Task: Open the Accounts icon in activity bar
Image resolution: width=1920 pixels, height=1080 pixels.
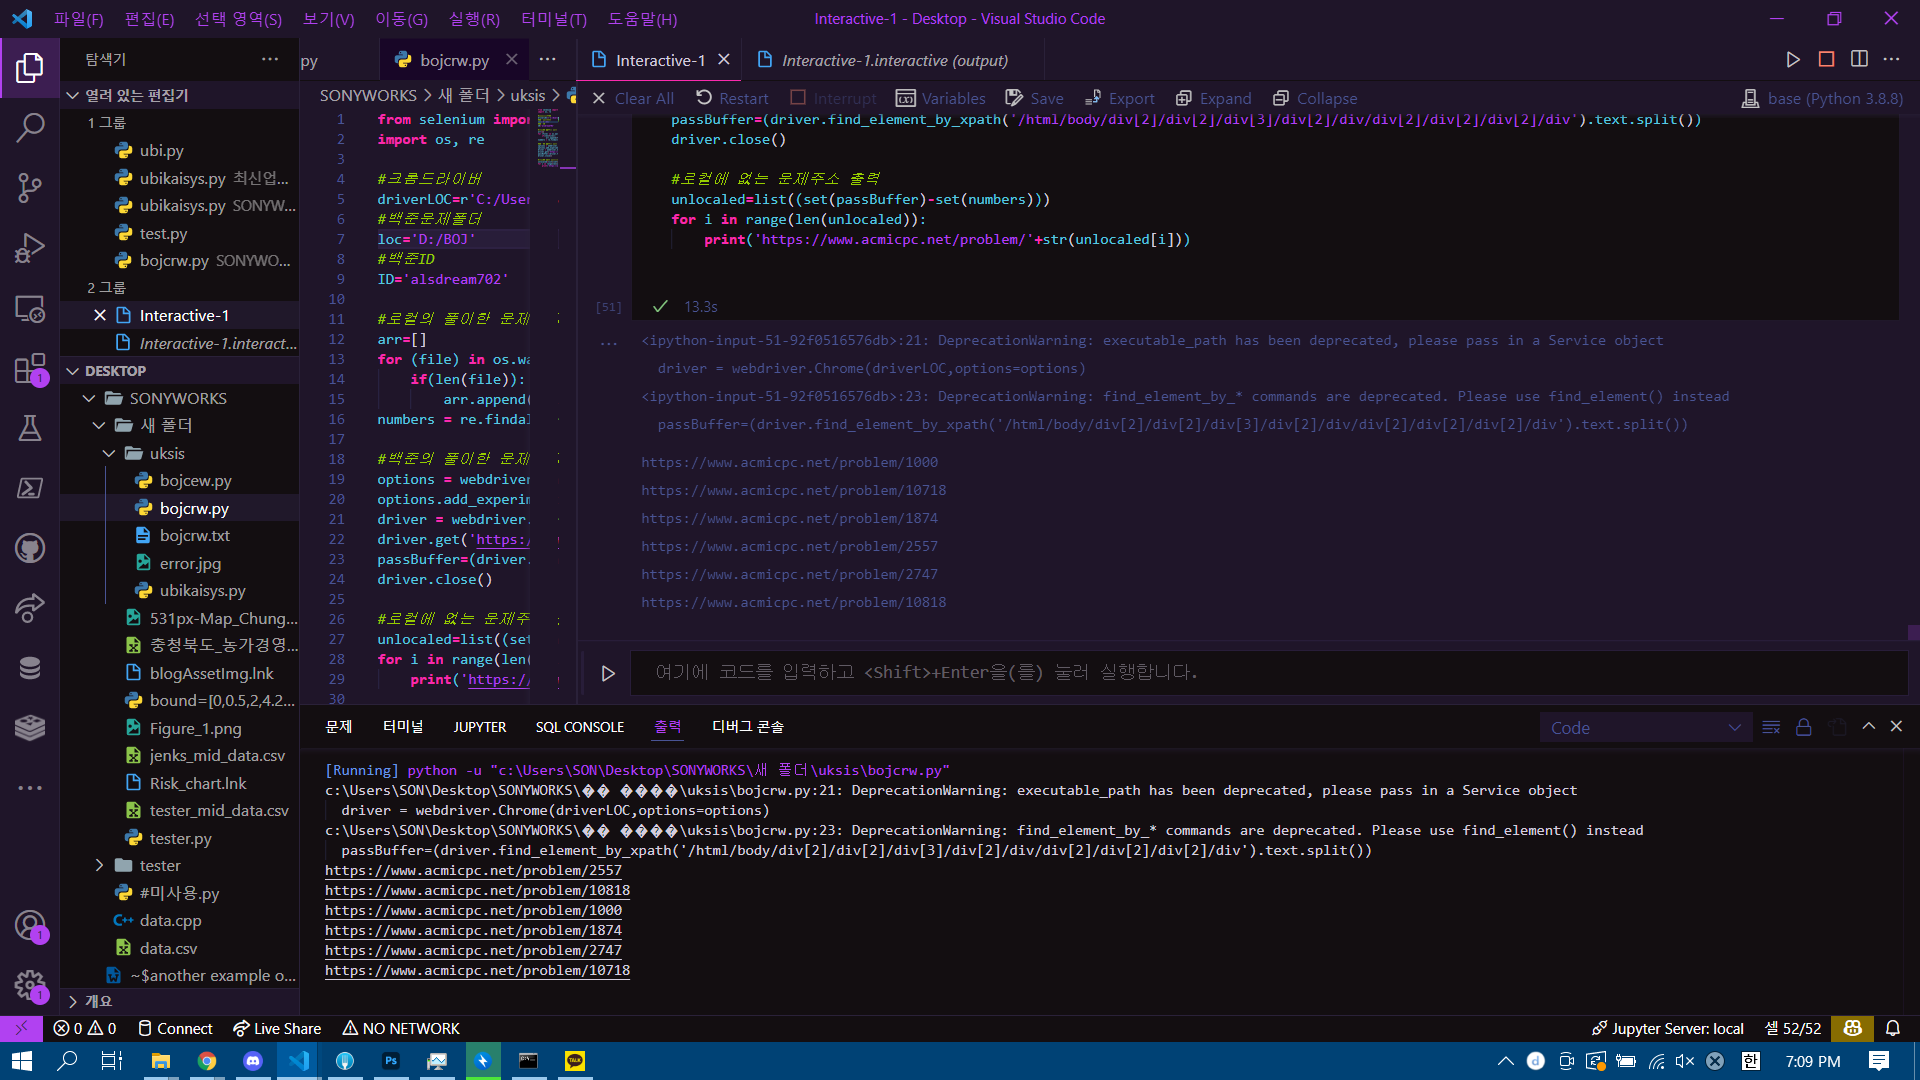Action: pyautogui.click(x=30, y=926)
